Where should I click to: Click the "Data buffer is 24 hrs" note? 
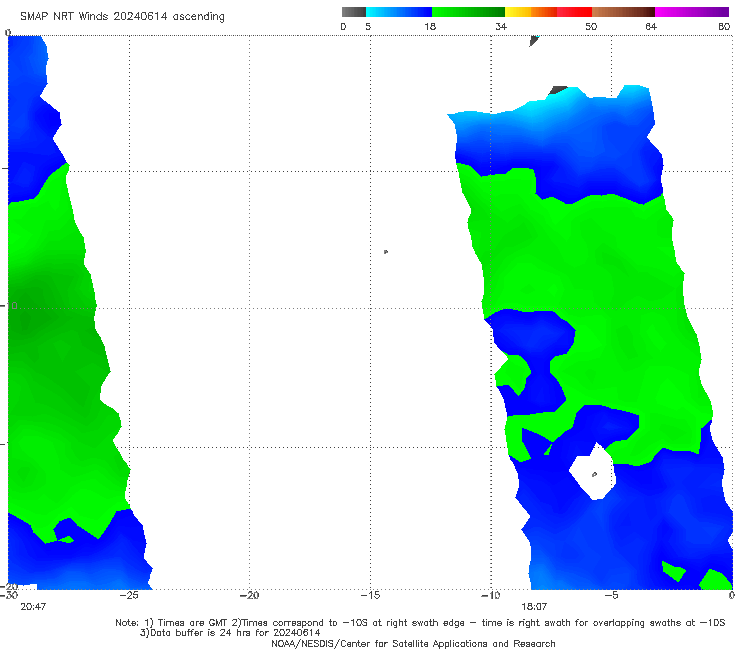(x=230, y=633)
